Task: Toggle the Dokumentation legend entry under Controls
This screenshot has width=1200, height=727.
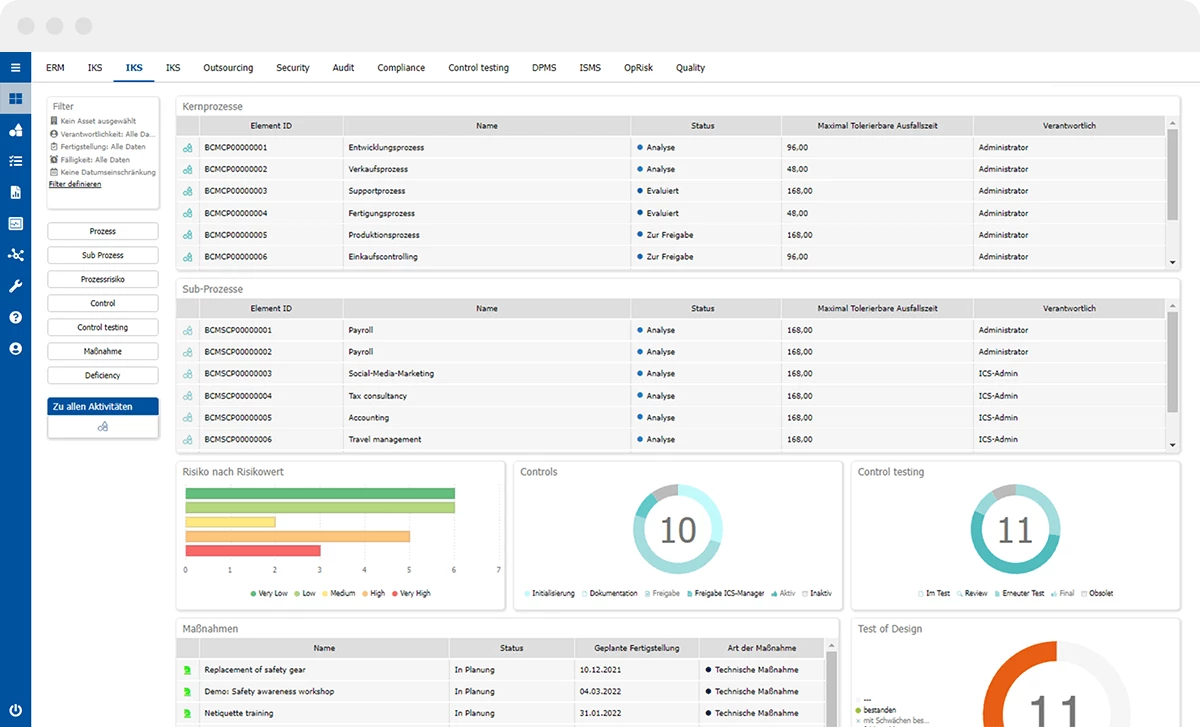Action: pos(609,593)
